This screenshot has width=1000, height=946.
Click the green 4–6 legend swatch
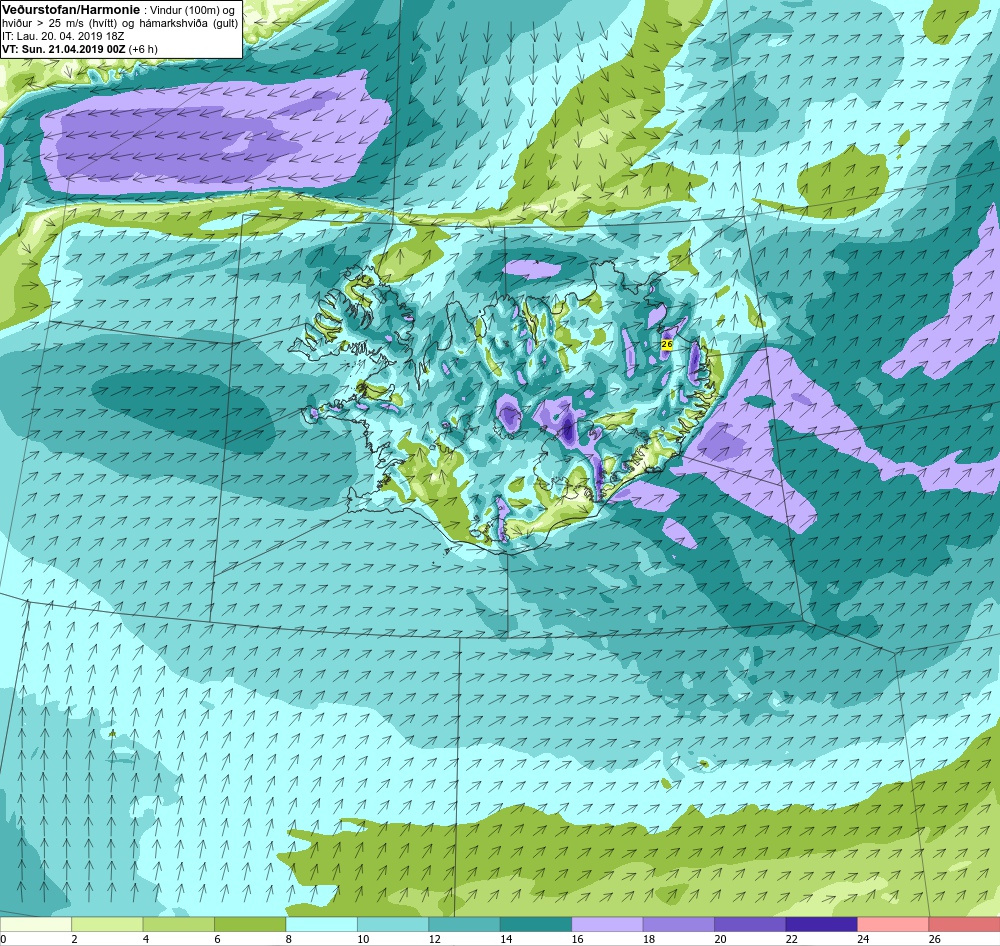[x=179, y=924]
